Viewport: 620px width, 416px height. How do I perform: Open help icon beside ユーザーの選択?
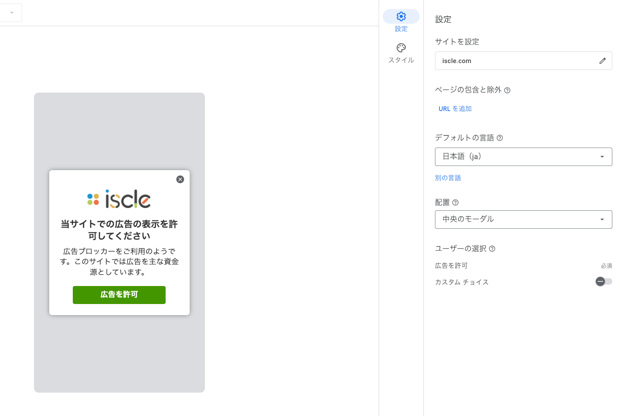click(492, 249)
